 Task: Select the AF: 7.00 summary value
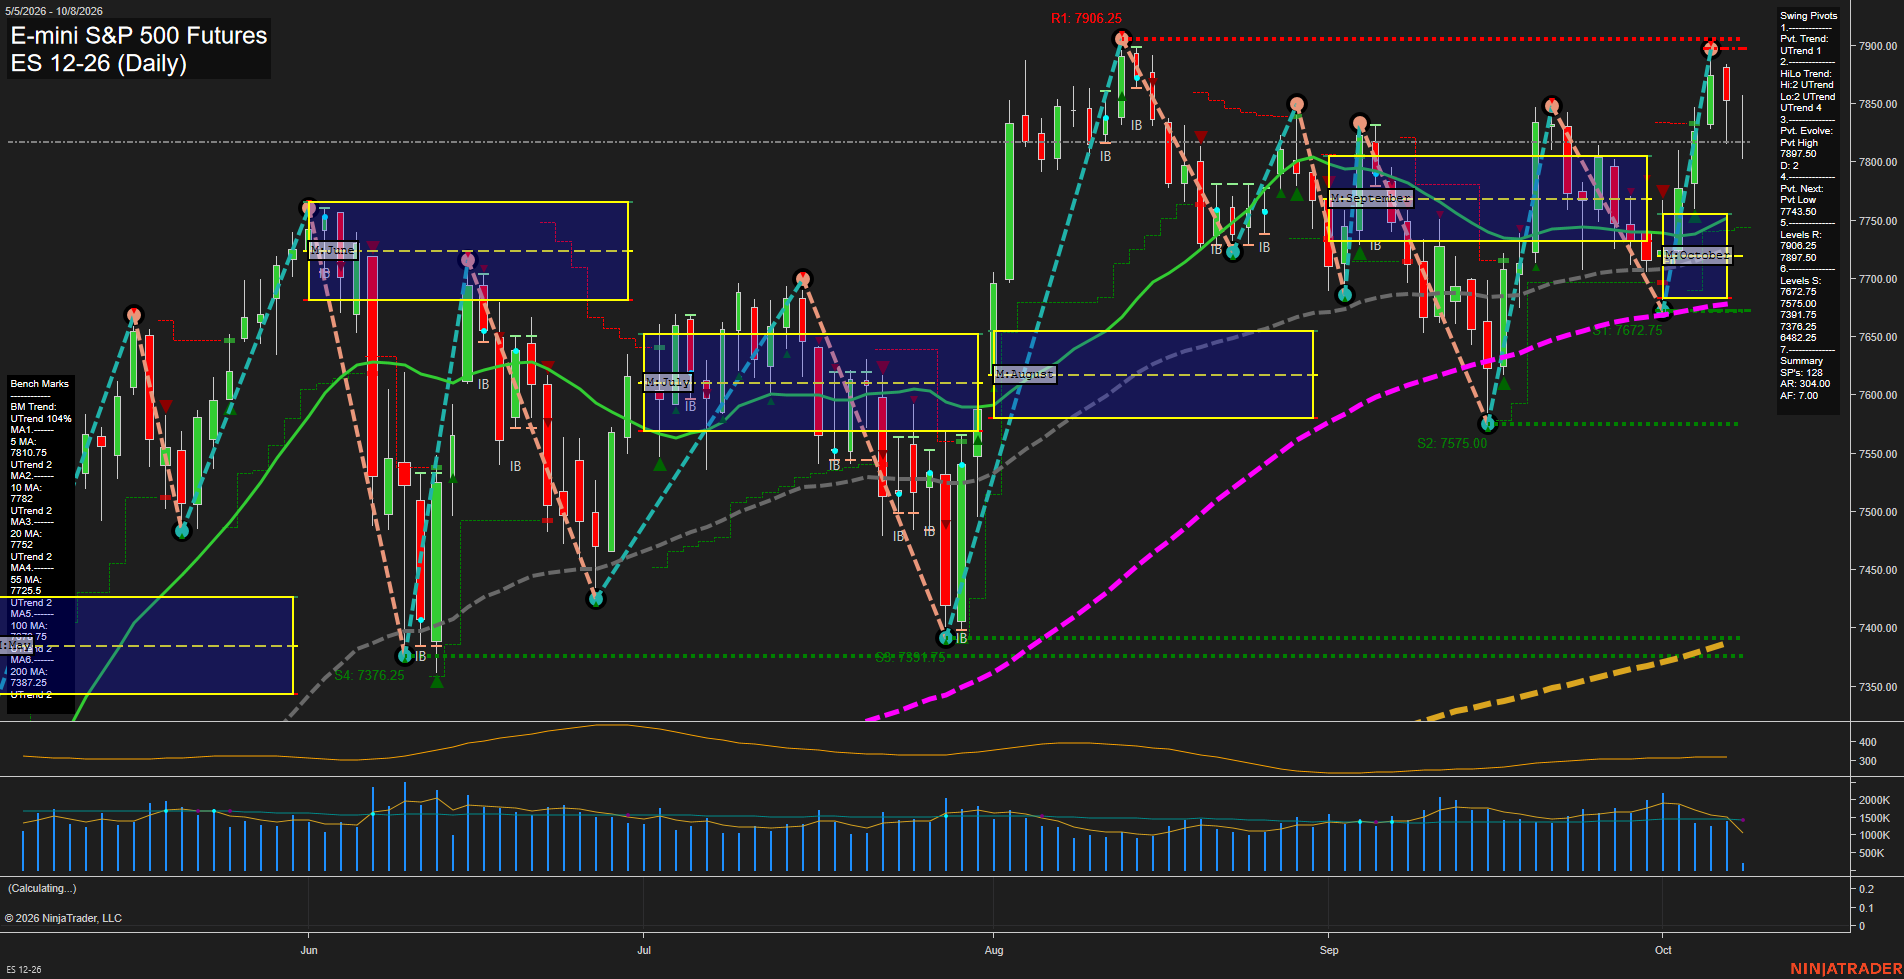[x=1799, y=396]
